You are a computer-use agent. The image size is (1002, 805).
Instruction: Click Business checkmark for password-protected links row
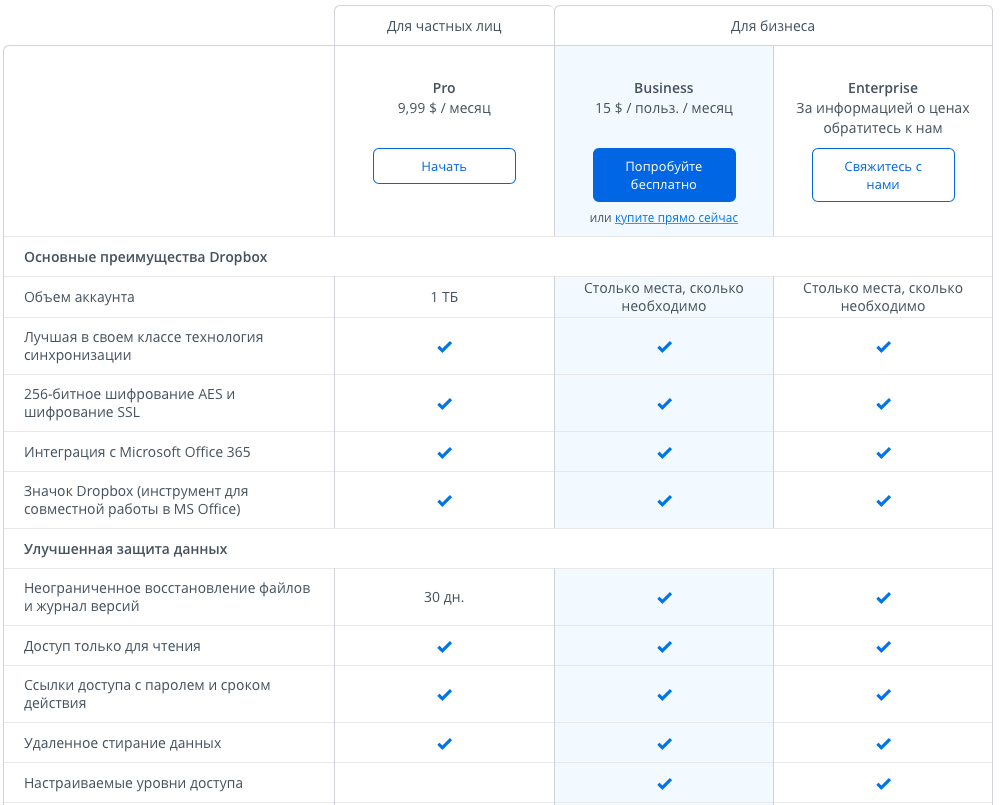coord(664,695)
